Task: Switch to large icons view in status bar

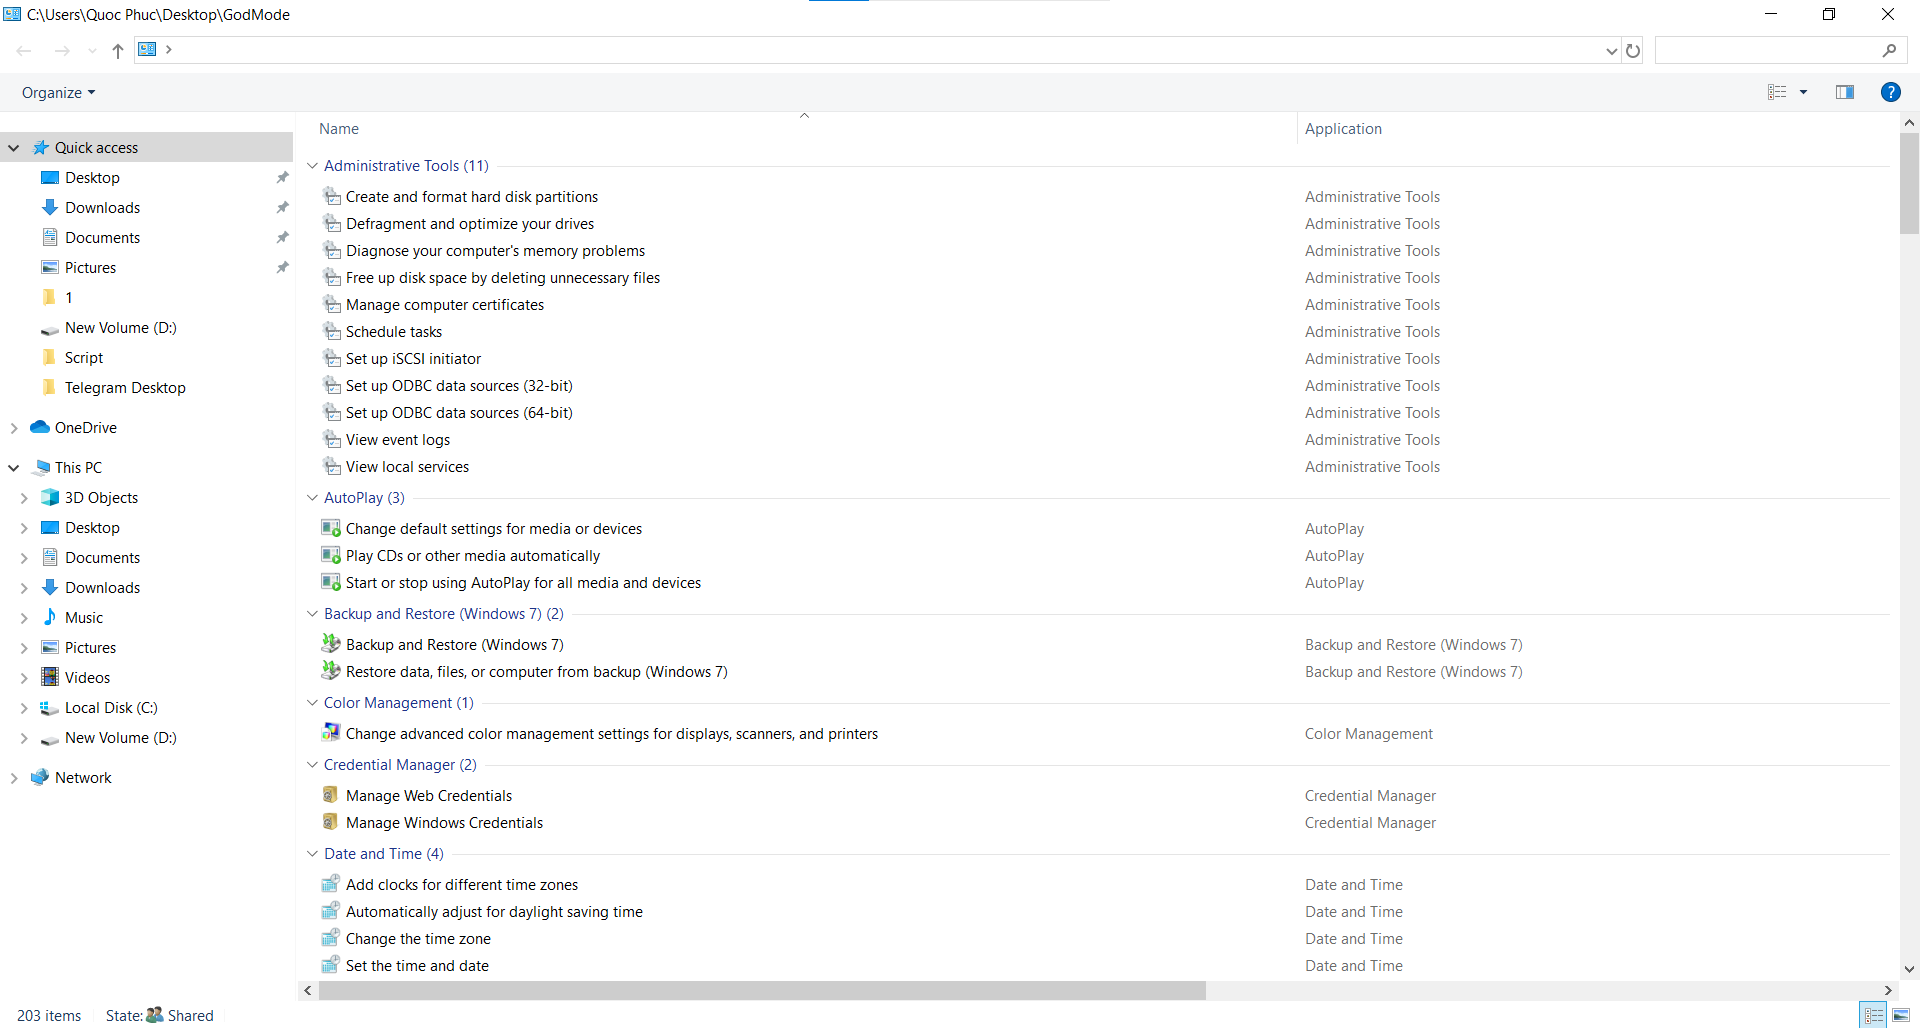Action: [1901, 1015]
